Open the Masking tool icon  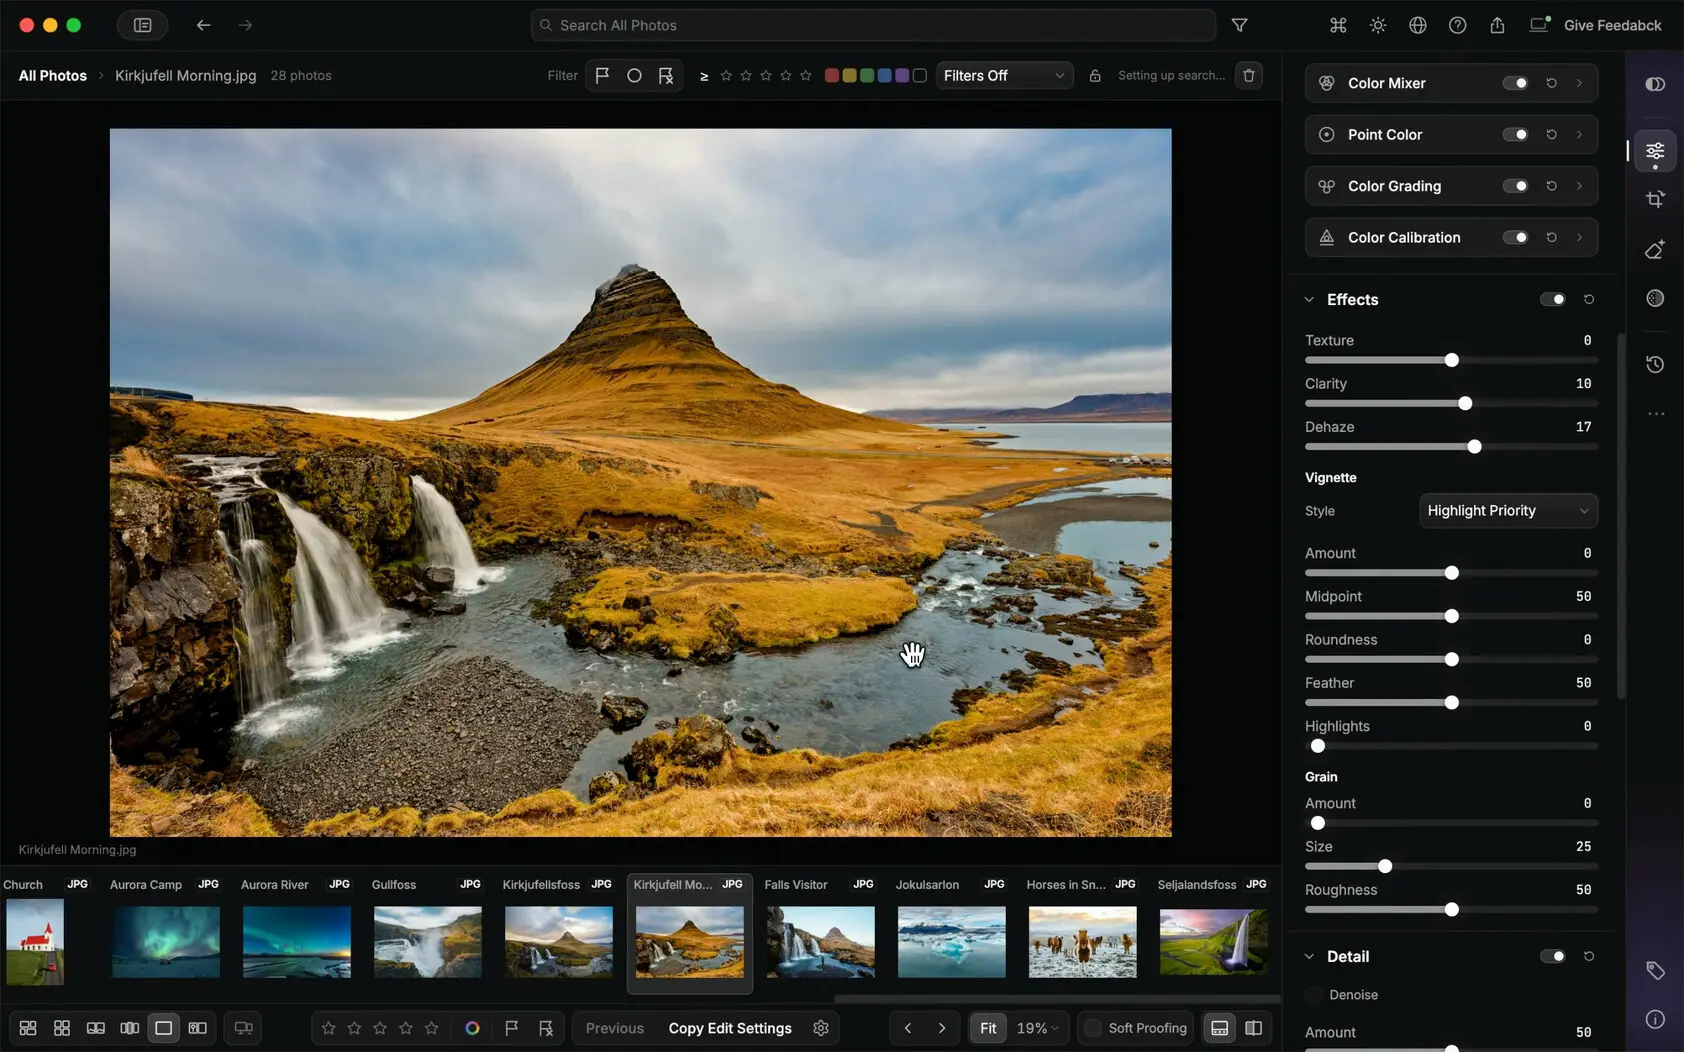pyautogui.click(x=1655, y=298)
